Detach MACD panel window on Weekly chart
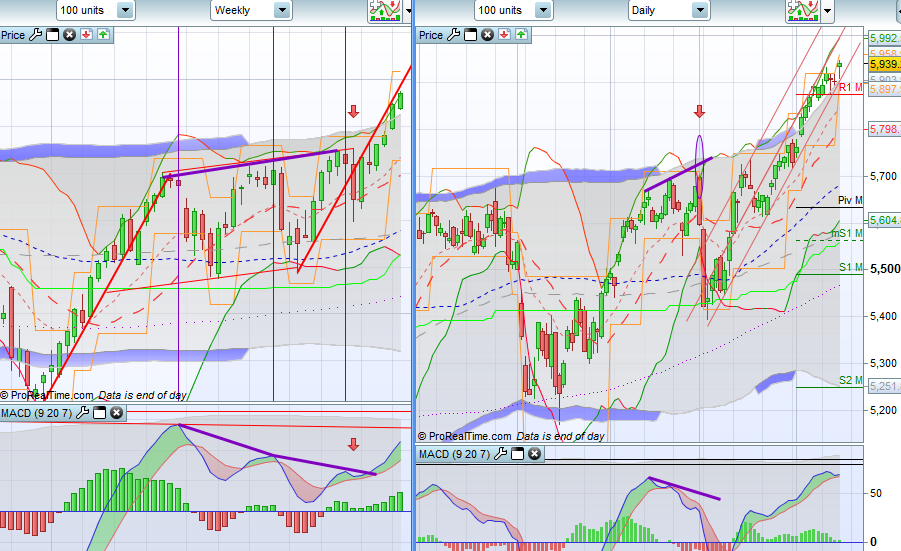Image resolution: width=901 pixels, height=551 pixels. point(99,413)
